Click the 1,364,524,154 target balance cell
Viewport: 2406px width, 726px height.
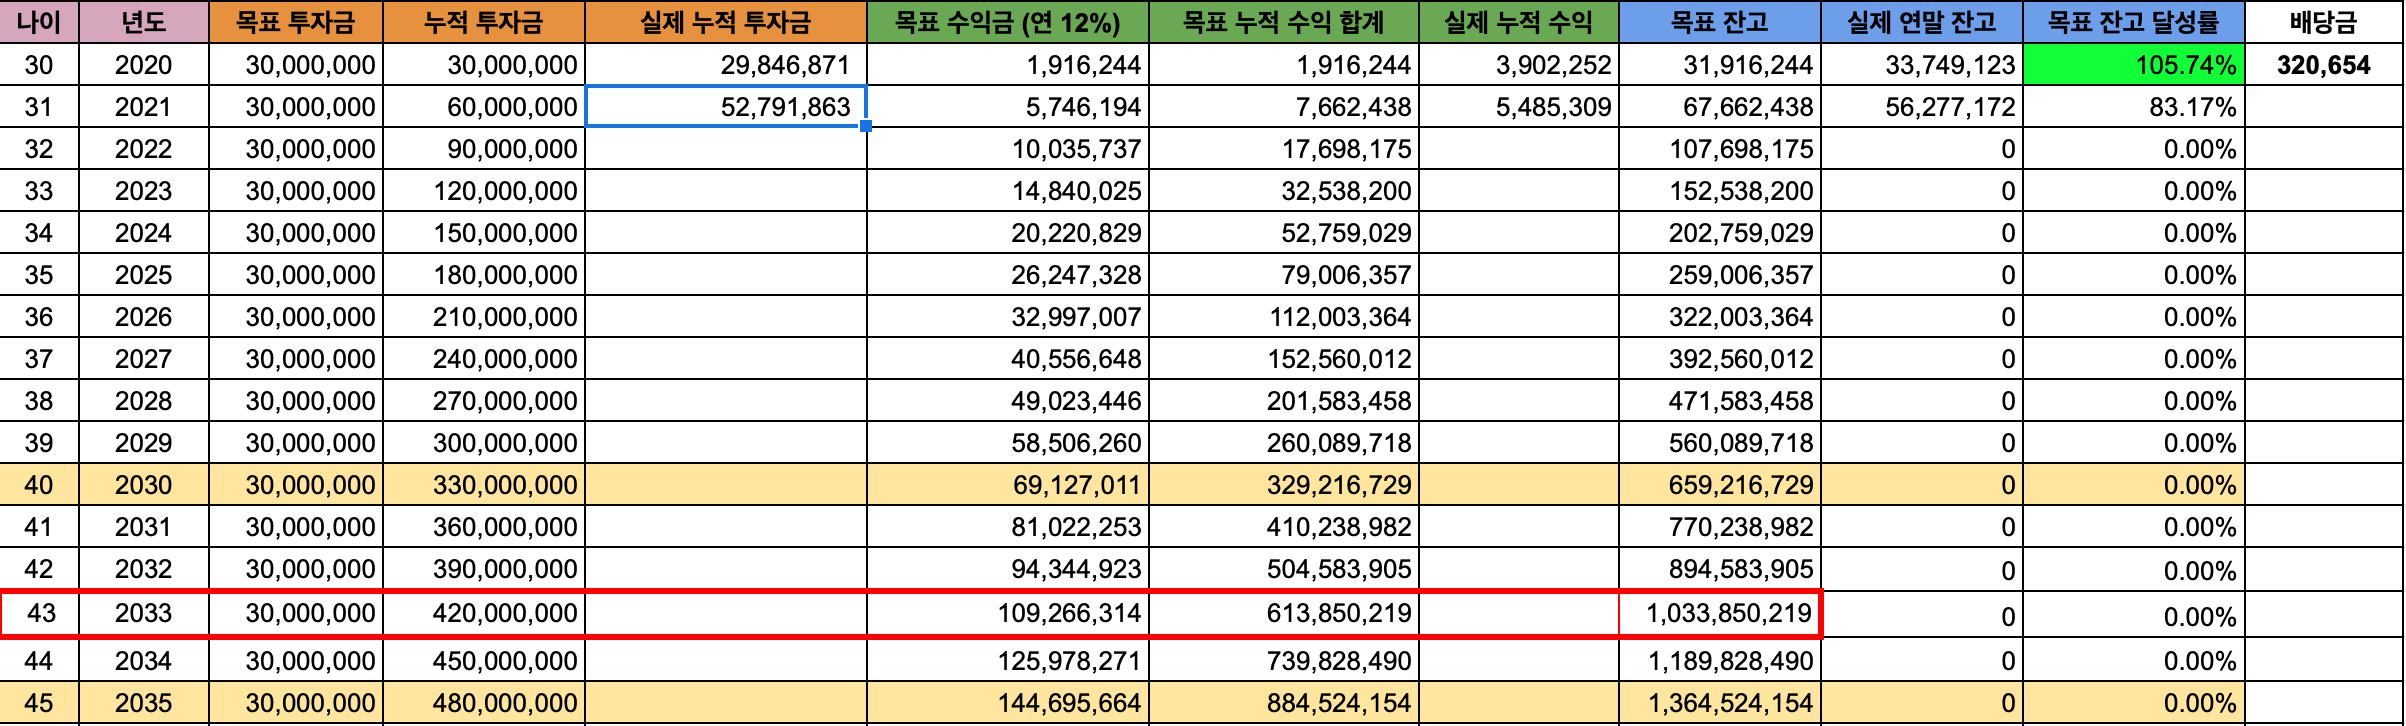coord(1720,703)
